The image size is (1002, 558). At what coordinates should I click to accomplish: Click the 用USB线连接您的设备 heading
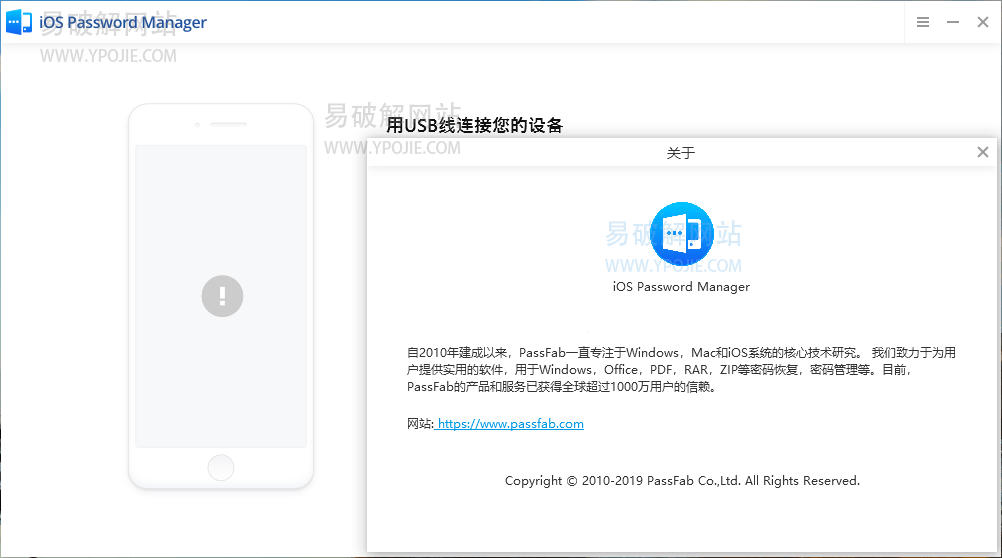tap(474, 125)
